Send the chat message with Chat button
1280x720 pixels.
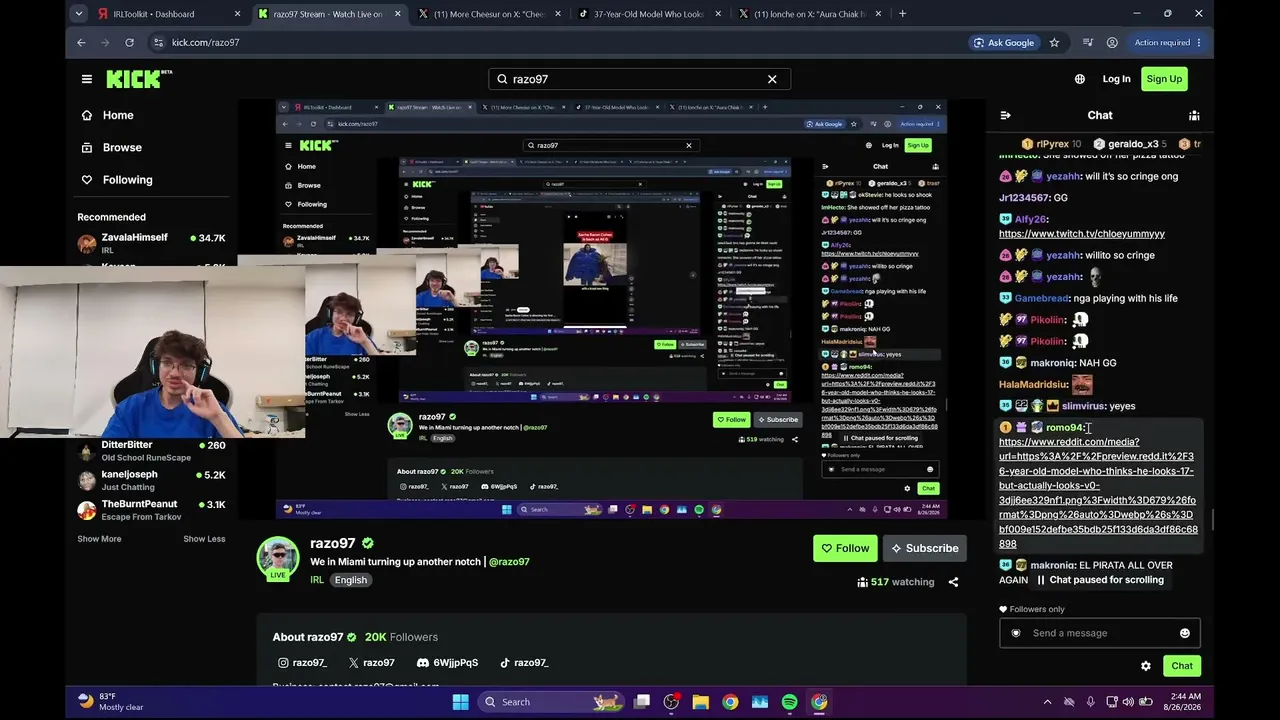coord(1182,666)
